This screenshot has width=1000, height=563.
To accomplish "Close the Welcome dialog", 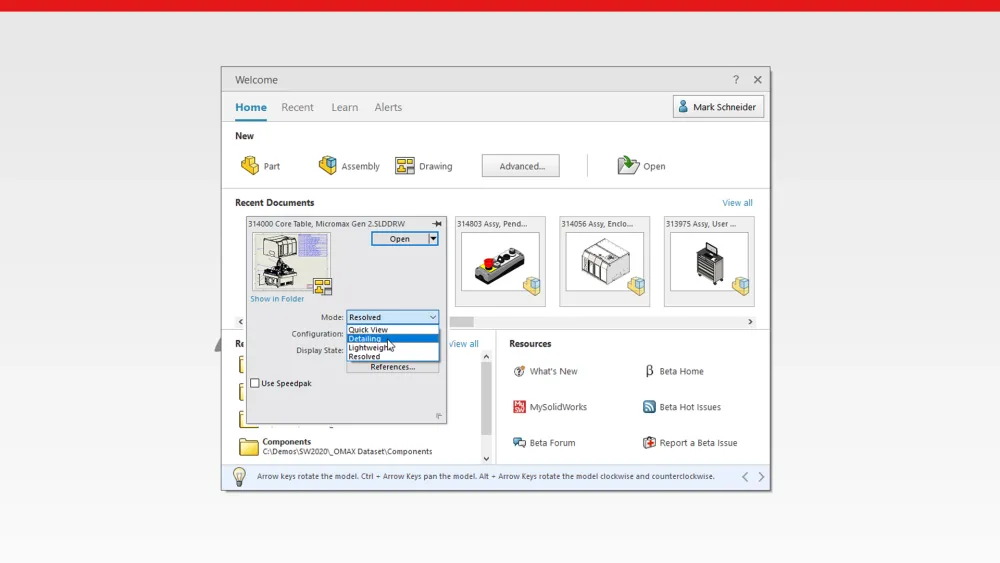I will 758,80.
